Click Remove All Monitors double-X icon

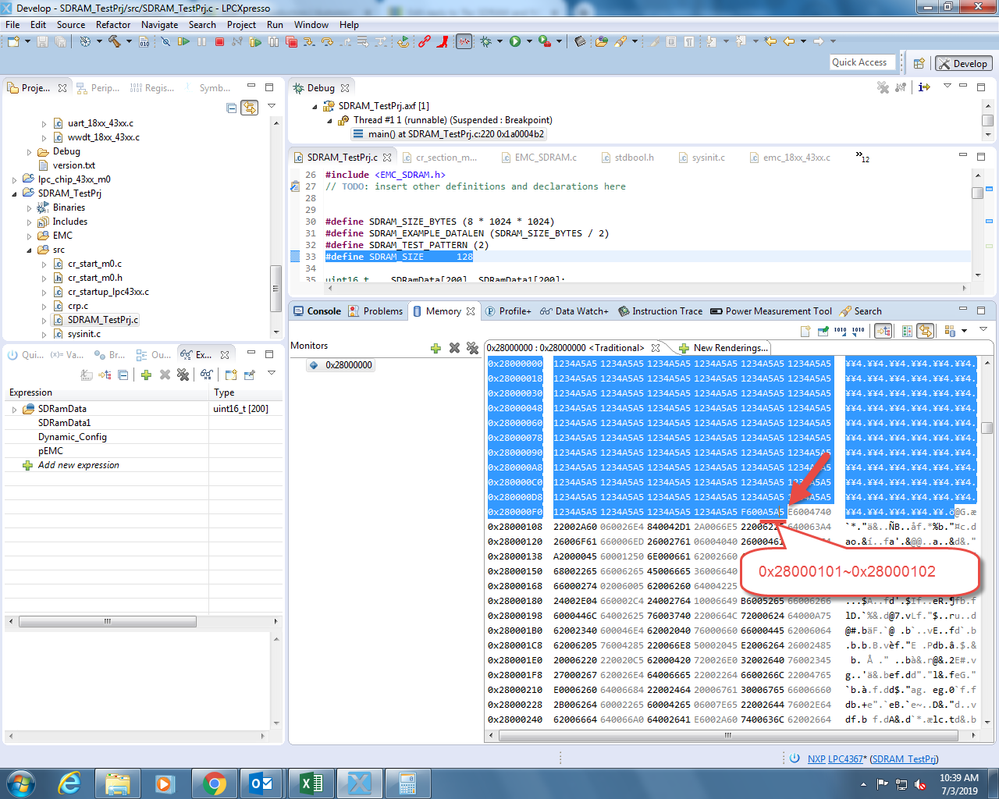point(472,348)
